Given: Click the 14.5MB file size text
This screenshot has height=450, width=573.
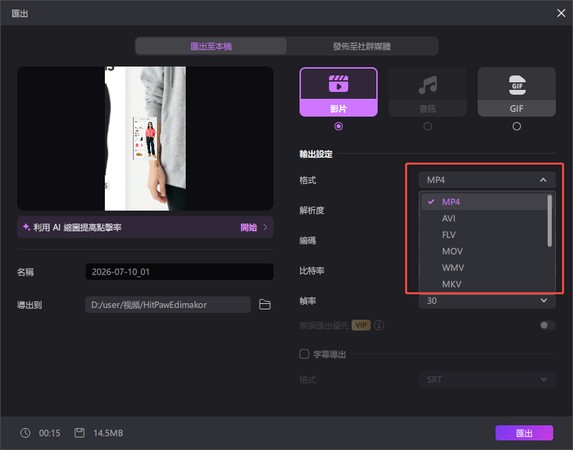Looking at the screenshot, I should coord(108,433).
